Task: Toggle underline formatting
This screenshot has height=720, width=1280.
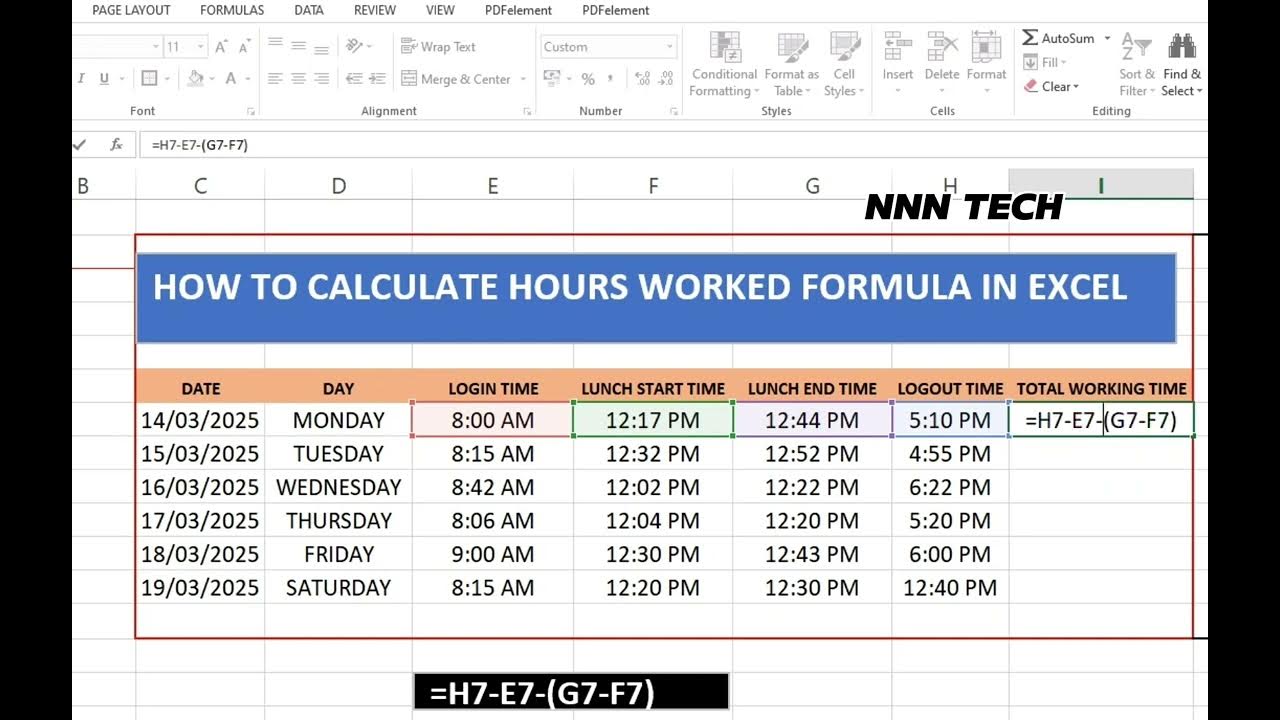Action: point(104,78)
